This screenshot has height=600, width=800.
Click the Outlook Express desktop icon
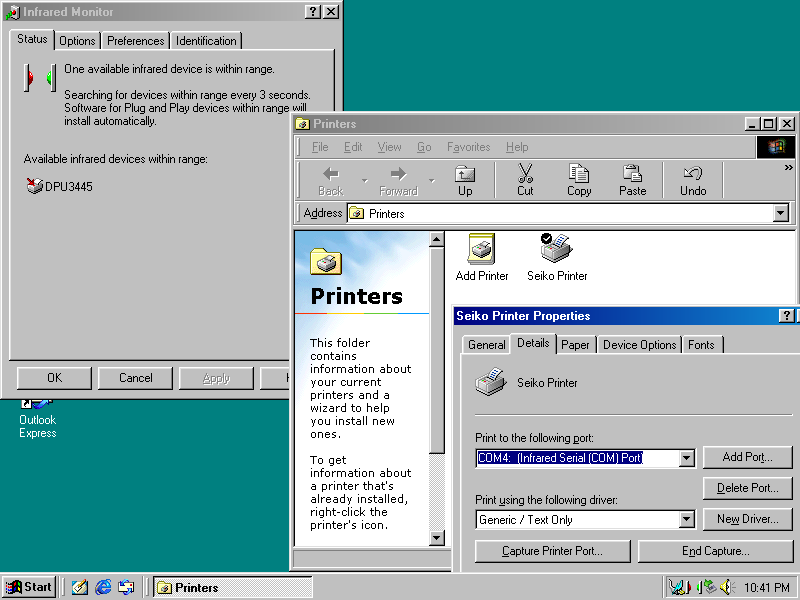(x=37, y=420)
